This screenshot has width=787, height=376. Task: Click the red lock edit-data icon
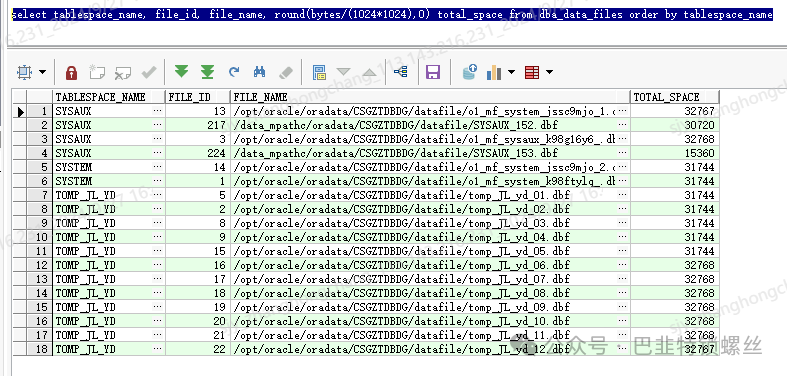point(72,73)
